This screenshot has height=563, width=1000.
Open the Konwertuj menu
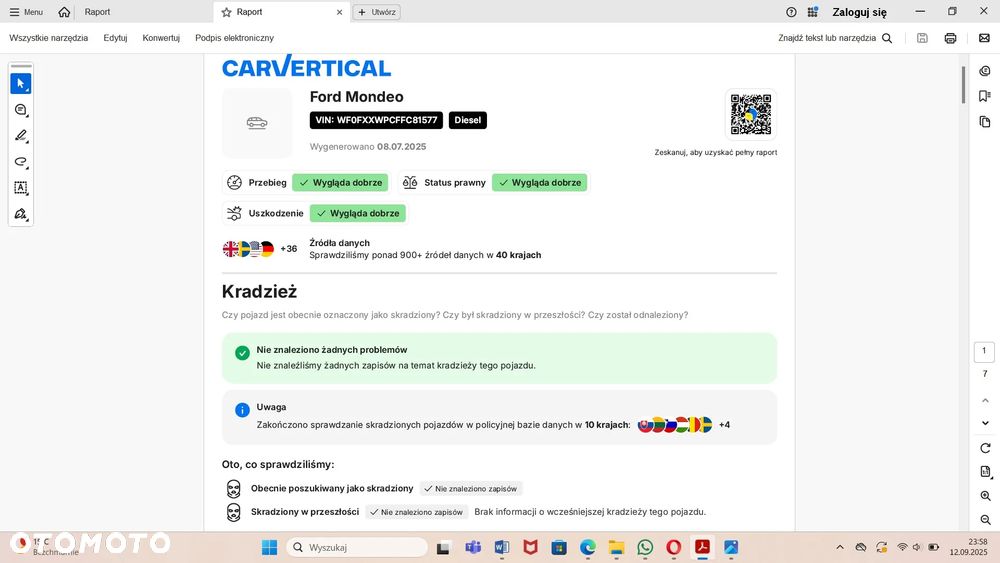(161, 38)
